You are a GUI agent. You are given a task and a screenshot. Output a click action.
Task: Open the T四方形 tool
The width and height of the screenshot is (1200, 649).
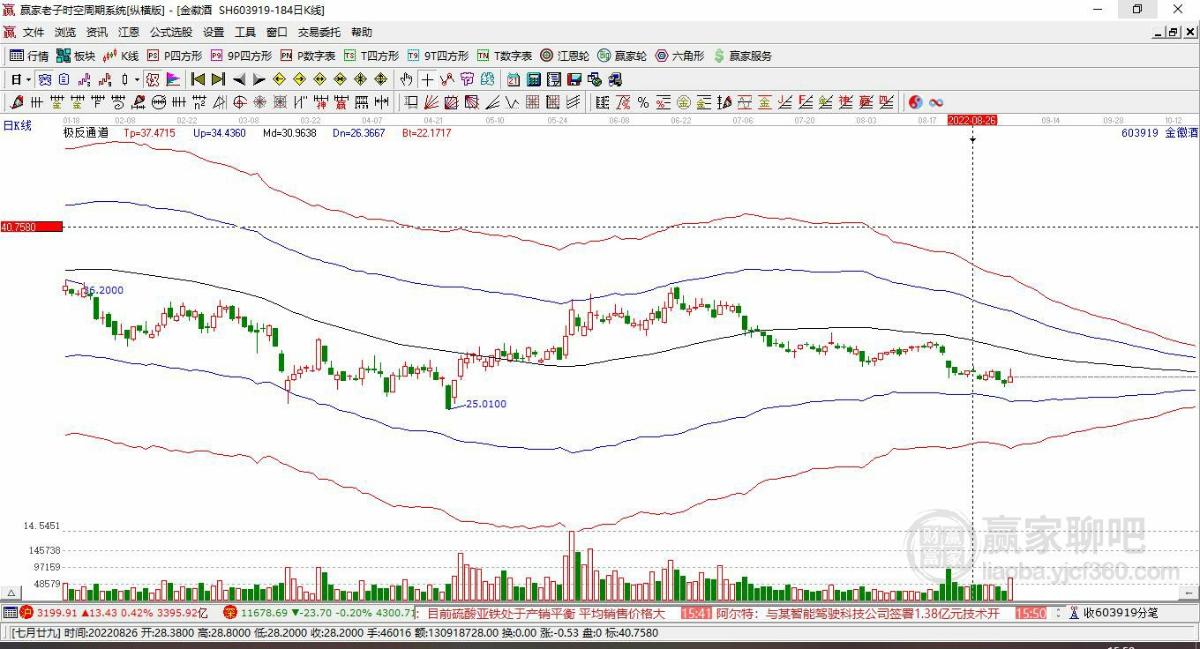pyautogui.click(x=371, y=56)
